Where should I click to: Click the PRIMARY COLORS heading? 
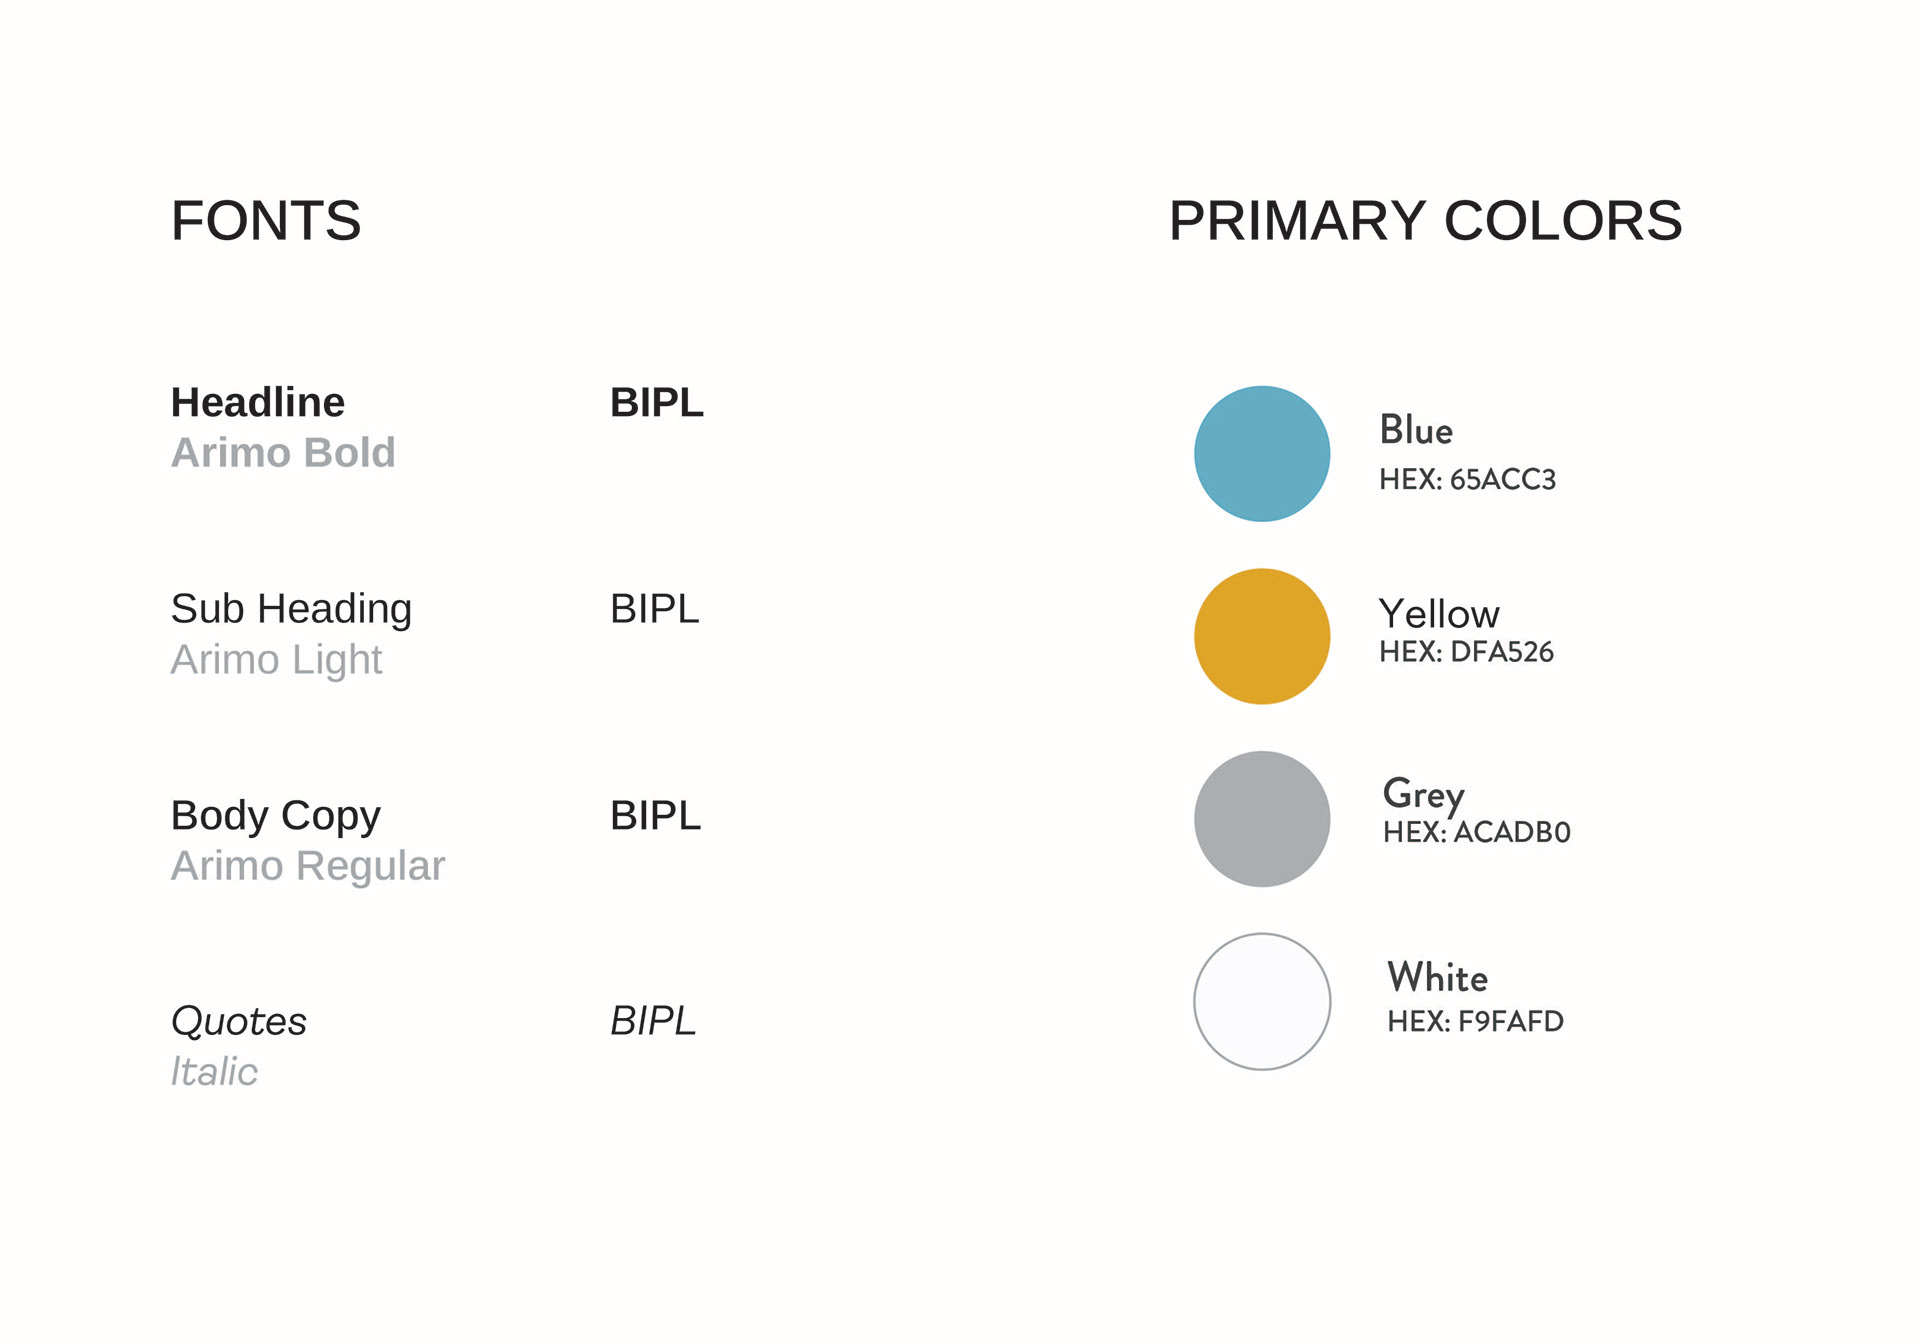tap(1426, 221)
